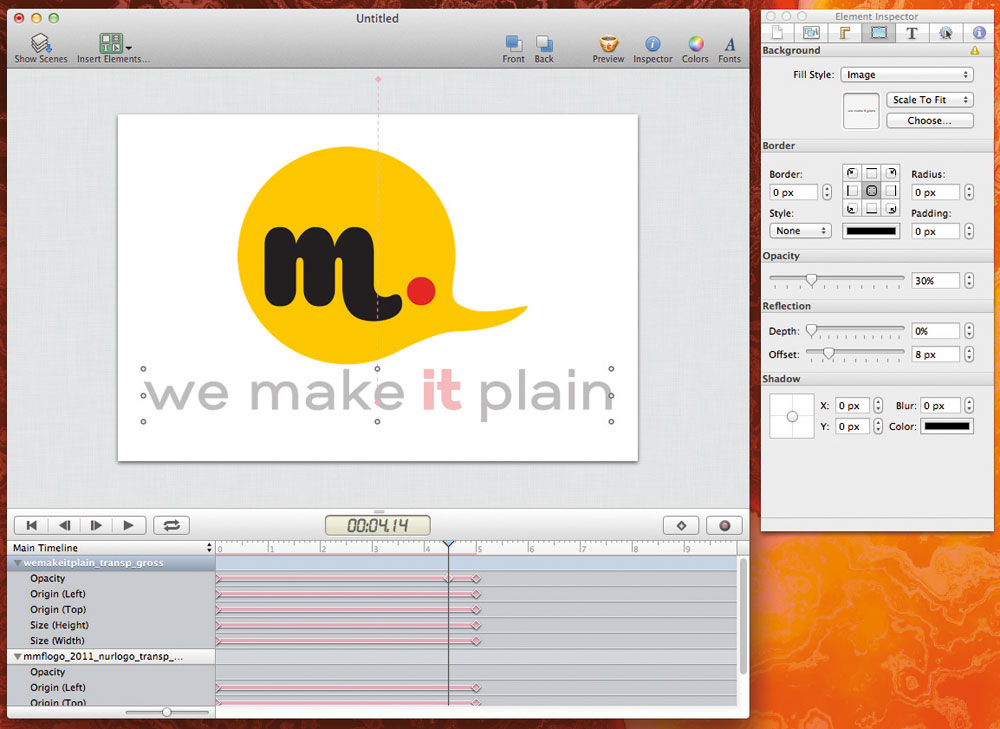
Task: Switch to the Typography inspector tab
Action: (912, 33)
